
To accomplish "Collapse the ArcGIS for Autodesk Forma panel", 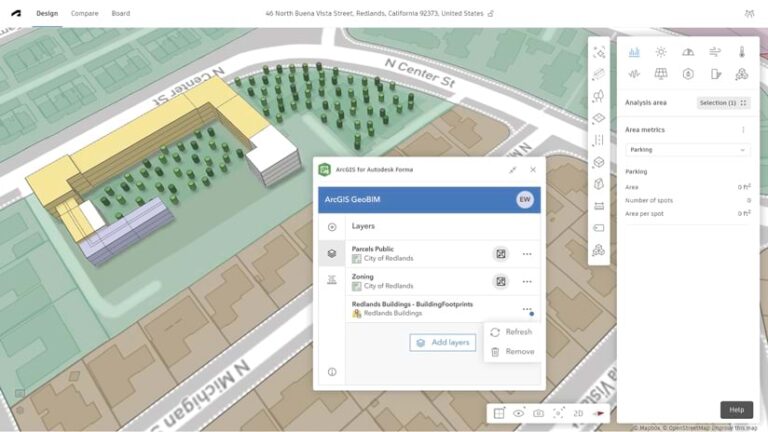I will pyautogui.click(x=512, y=170).
